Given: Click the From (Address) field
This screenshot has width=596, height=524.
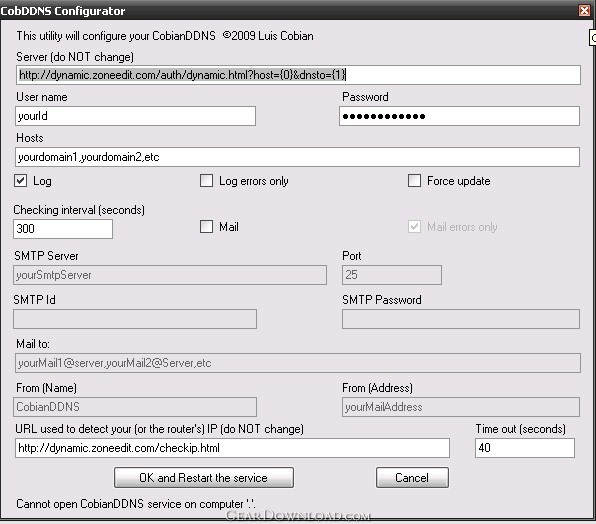Looking at the screenshot, I should coord(461,407).
